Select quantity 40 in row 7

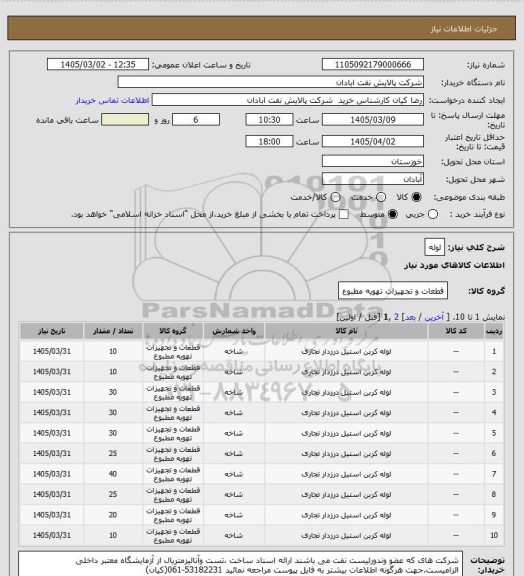point(113,474)
